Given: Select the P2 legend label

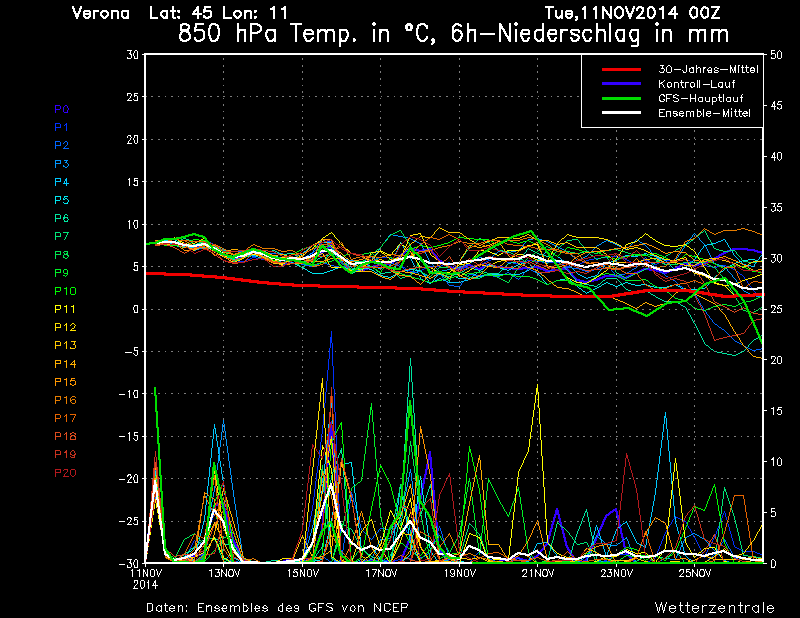Looking at the screenshot, I should 62,145.
